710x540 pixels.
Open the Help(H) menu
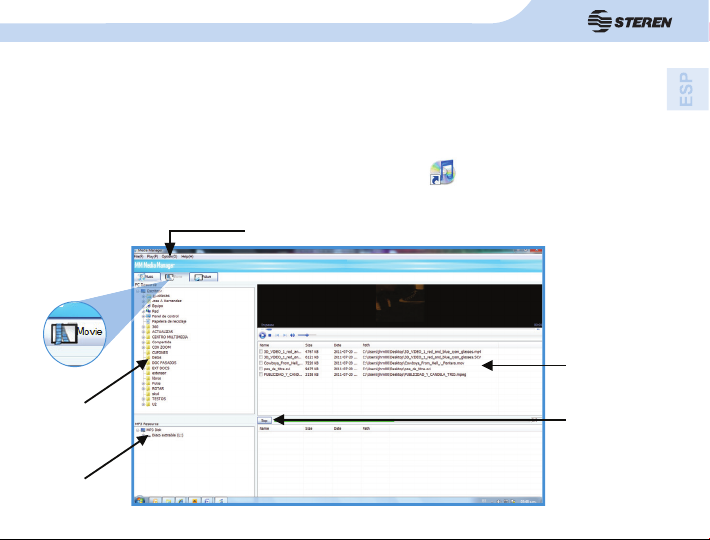tap(187, 257)
